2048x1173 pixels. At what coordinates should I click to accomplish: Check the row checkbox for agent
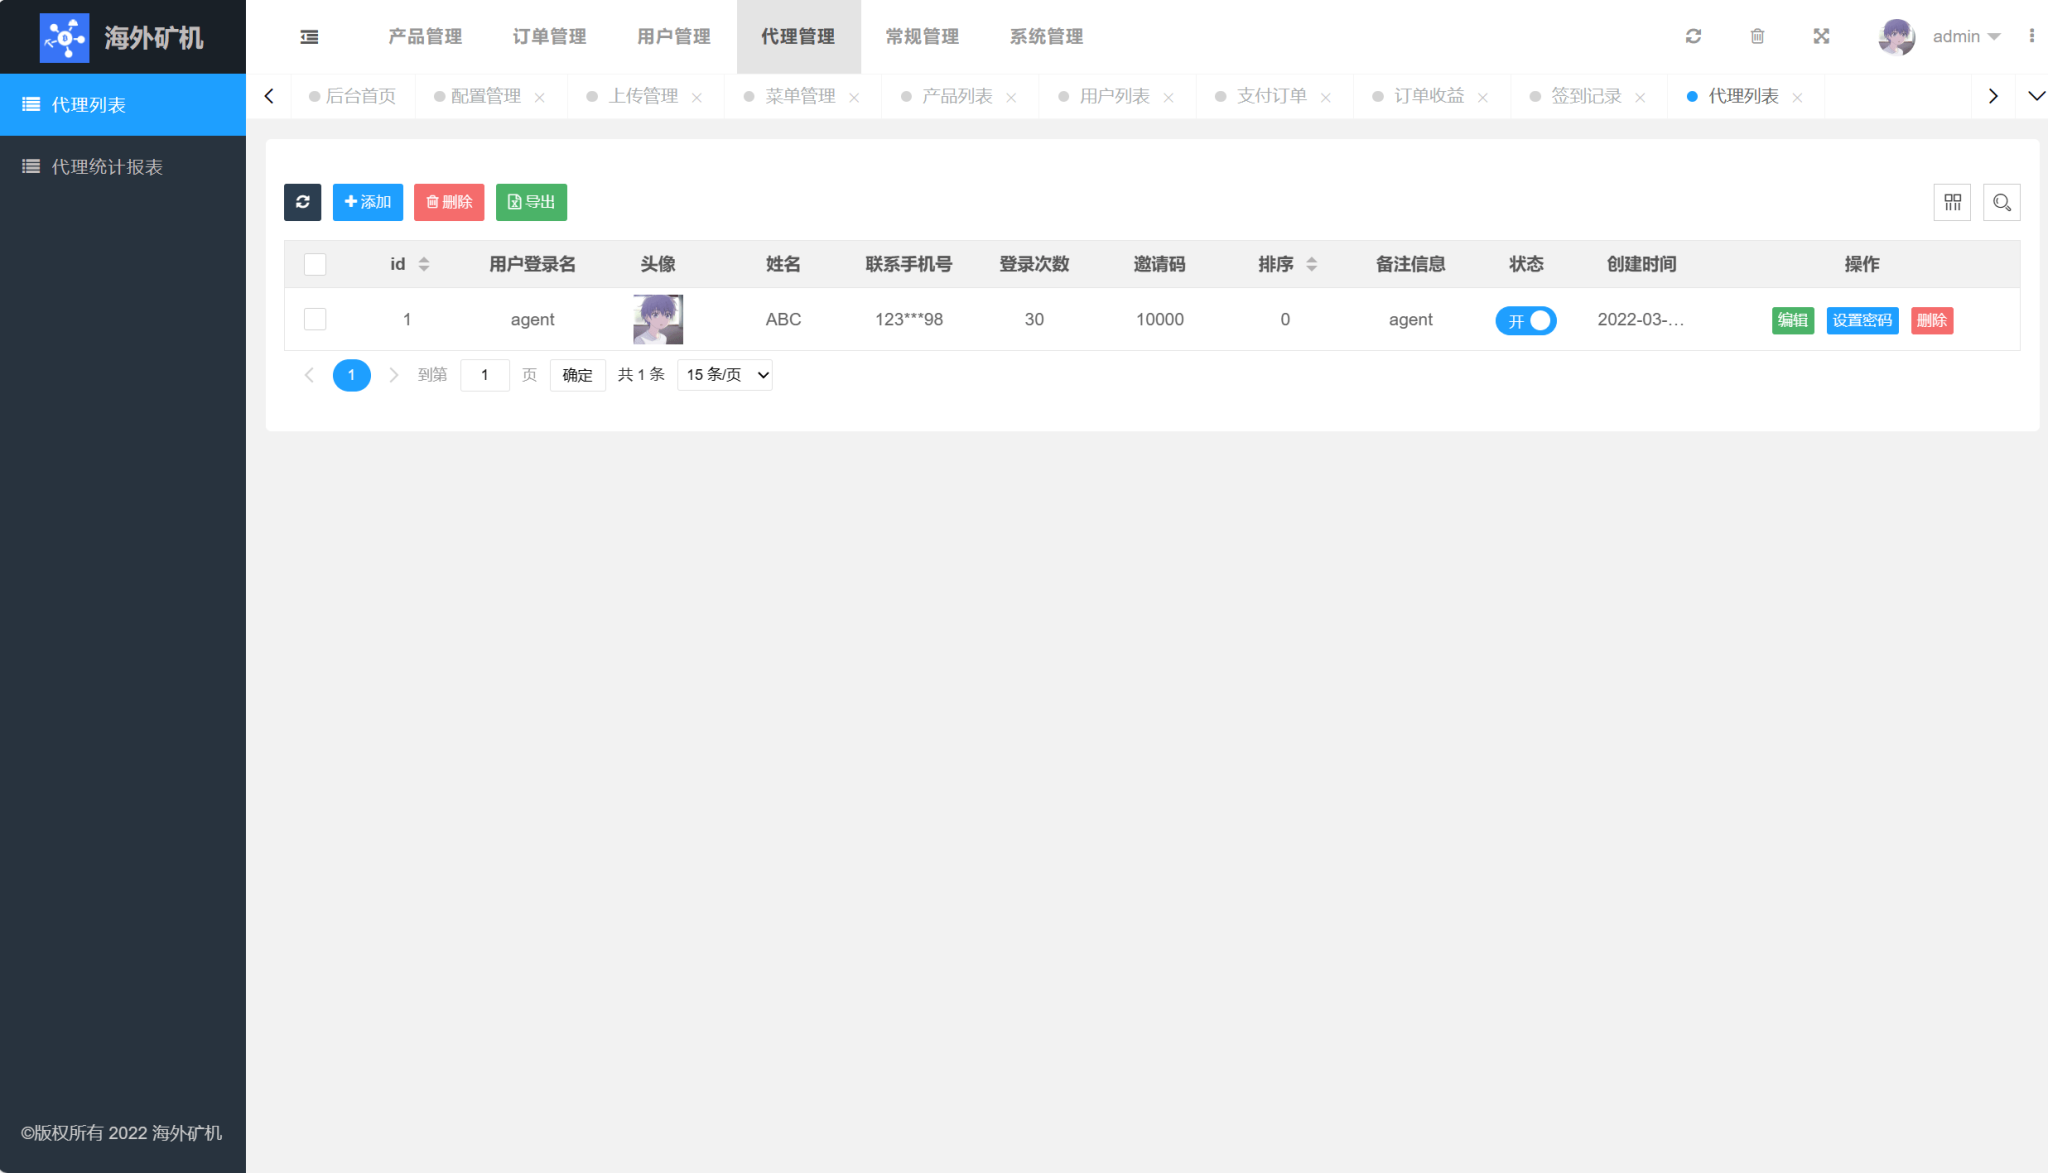coord(315,319)
